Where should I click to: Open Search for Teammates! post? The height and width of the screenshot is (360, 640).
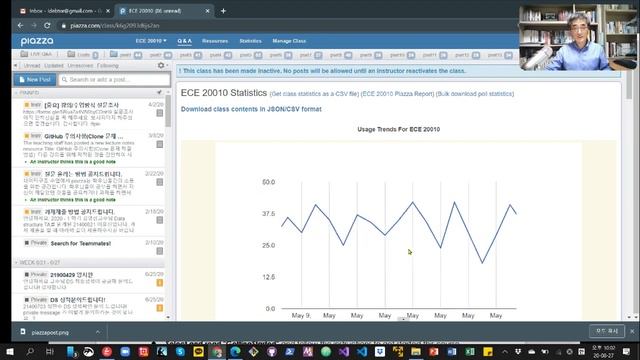pyautogui.click(x=89, y=247)
